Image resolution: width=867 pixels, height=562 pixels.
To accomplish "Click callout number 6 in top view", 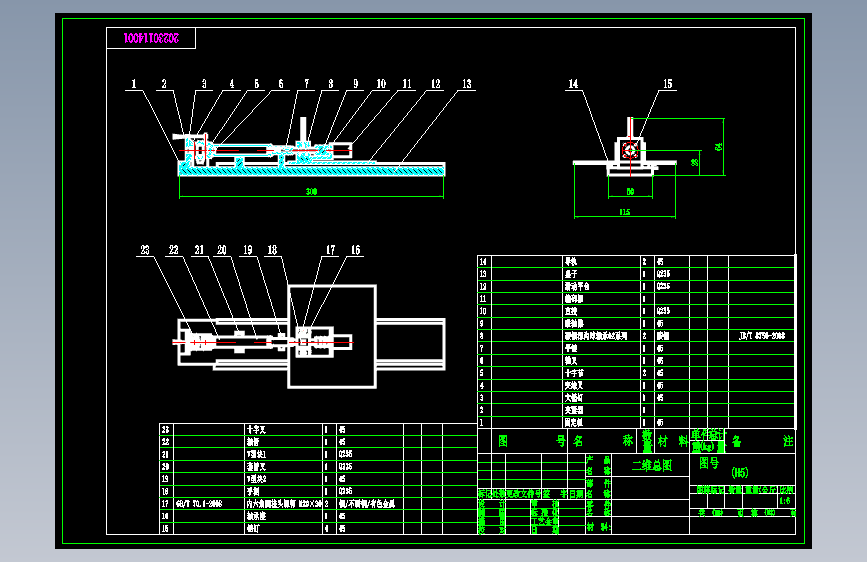I will click(x=281, y=84).
